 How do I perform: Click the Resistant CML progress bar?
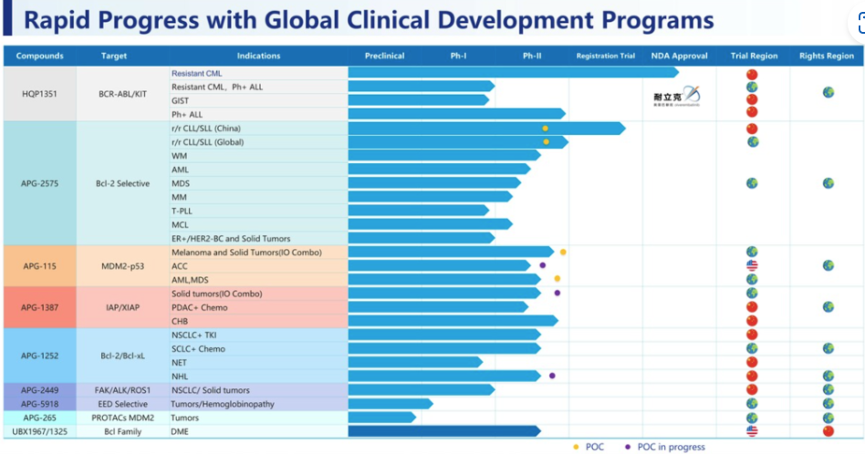point(510,73)
